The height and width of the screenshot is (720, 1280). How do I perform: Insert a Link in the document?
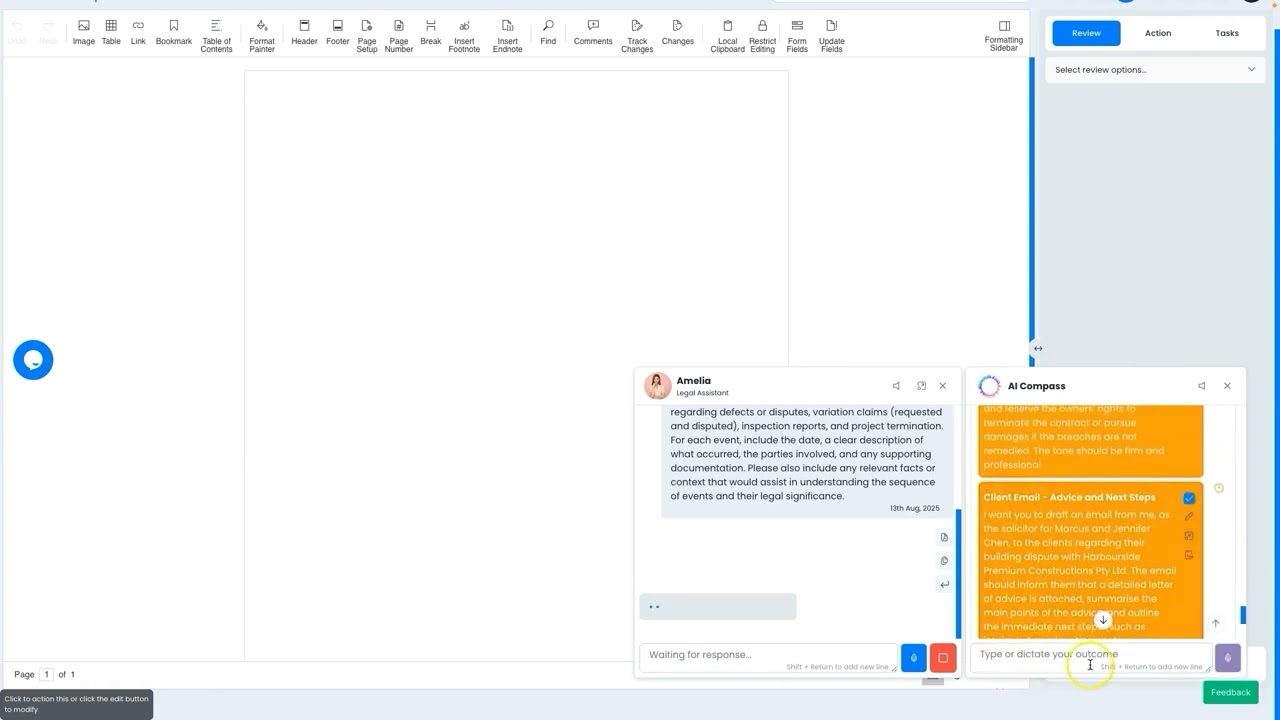tap(138, 32)
